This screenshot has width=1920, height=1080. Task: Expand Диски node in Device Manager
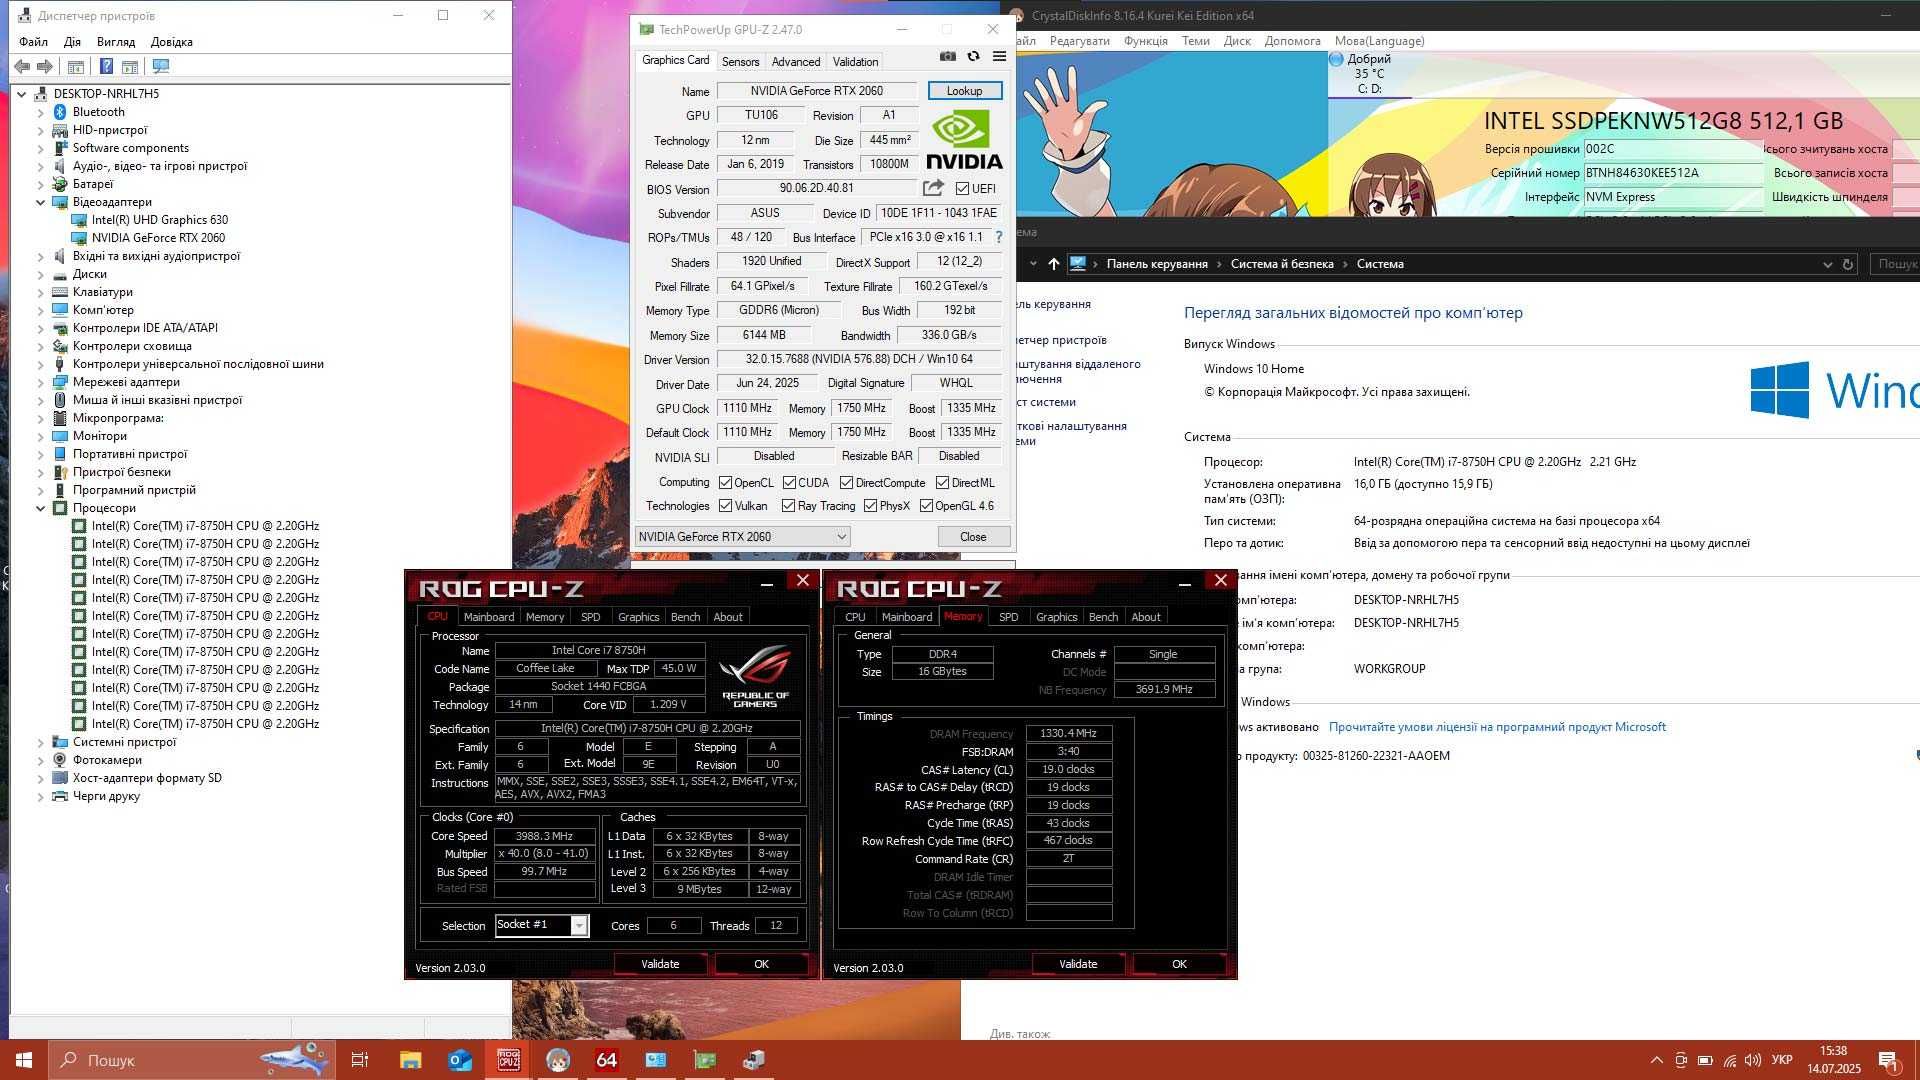[x=41, y=274]
